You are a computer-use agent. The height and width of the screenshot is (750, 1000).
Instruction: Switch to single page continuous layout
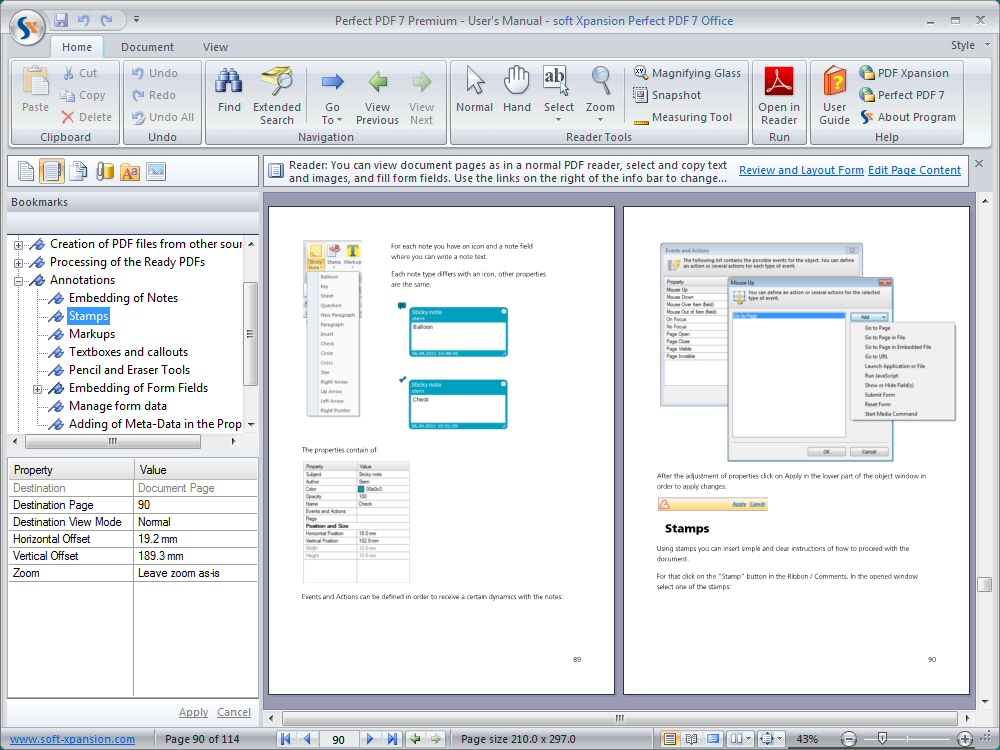click(x=669, y=739)
